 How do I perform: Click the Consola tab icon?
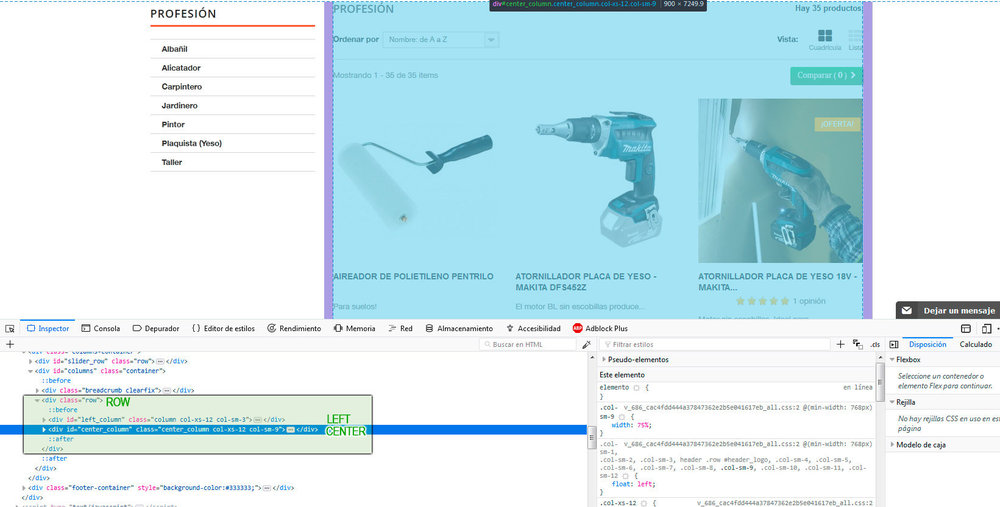point(85,328)
